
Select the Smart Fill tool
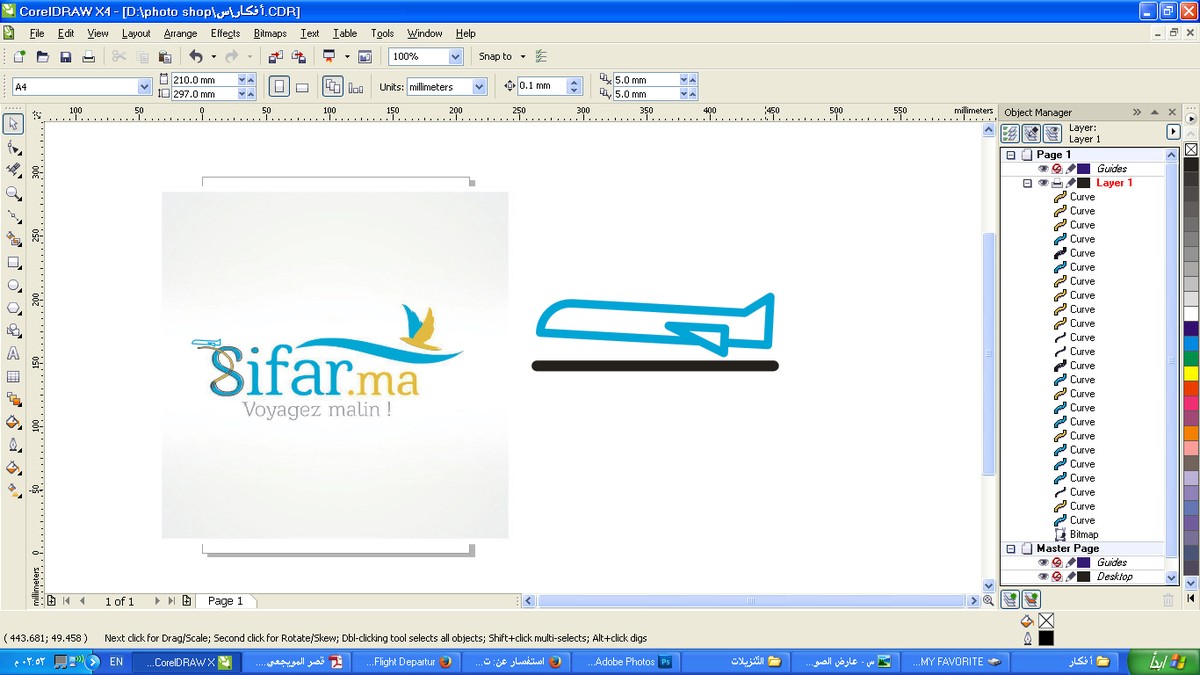(14, 239)
